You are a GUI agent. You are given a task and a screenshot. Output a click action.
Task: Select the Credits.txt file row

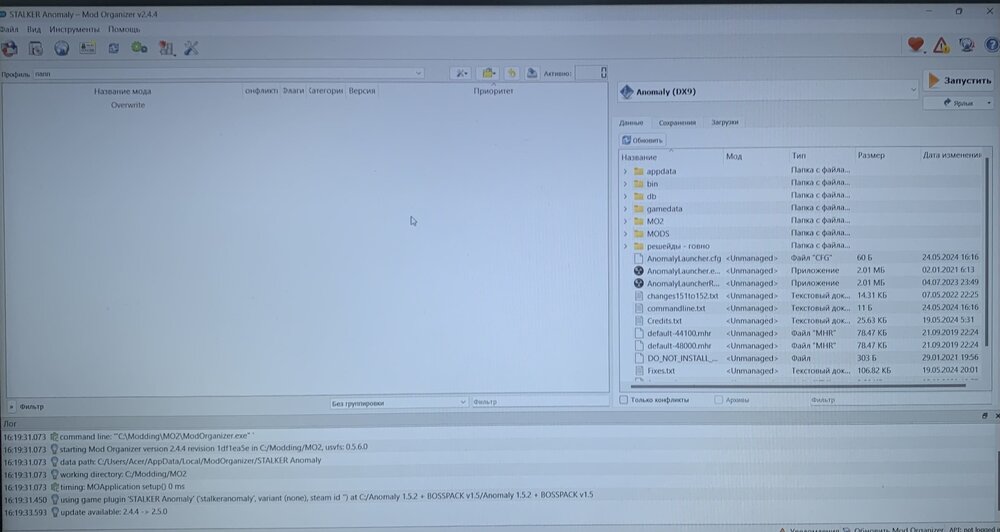[802, 321]
